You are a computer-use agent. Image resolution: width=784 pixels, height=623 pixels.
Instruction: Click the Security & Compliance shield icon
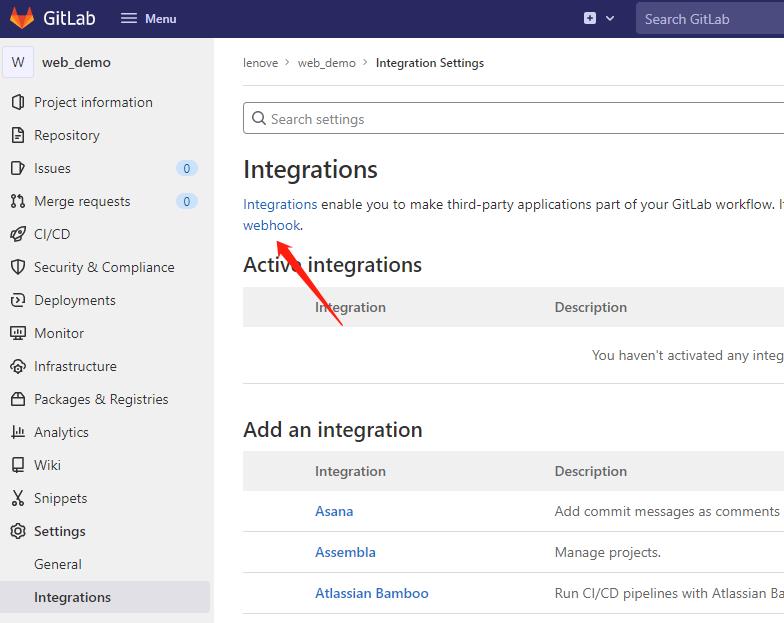18,267
